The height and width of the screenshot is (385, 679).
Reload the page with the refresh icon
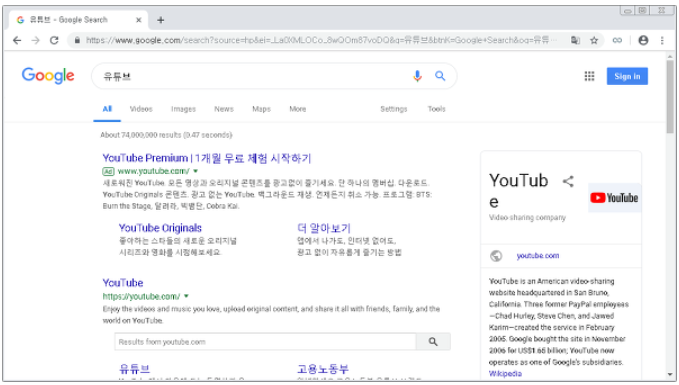(x=54, y=40)
